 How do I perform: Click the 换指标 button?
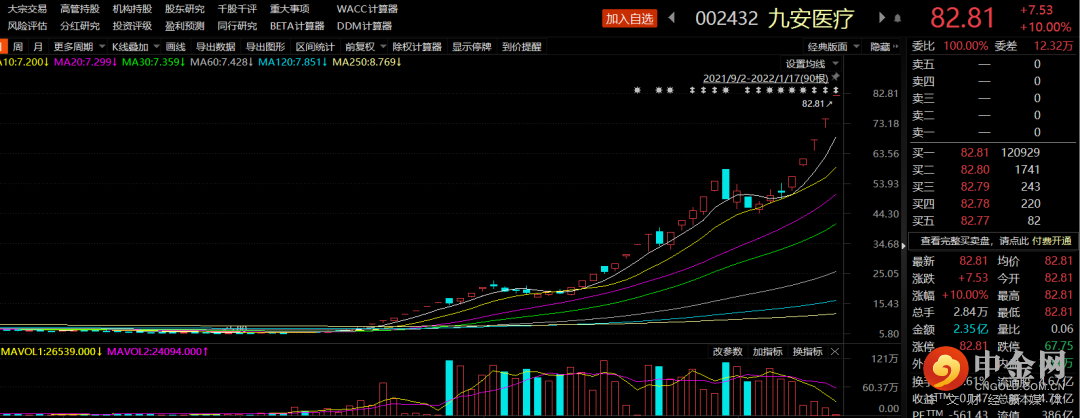pos(806,352)
